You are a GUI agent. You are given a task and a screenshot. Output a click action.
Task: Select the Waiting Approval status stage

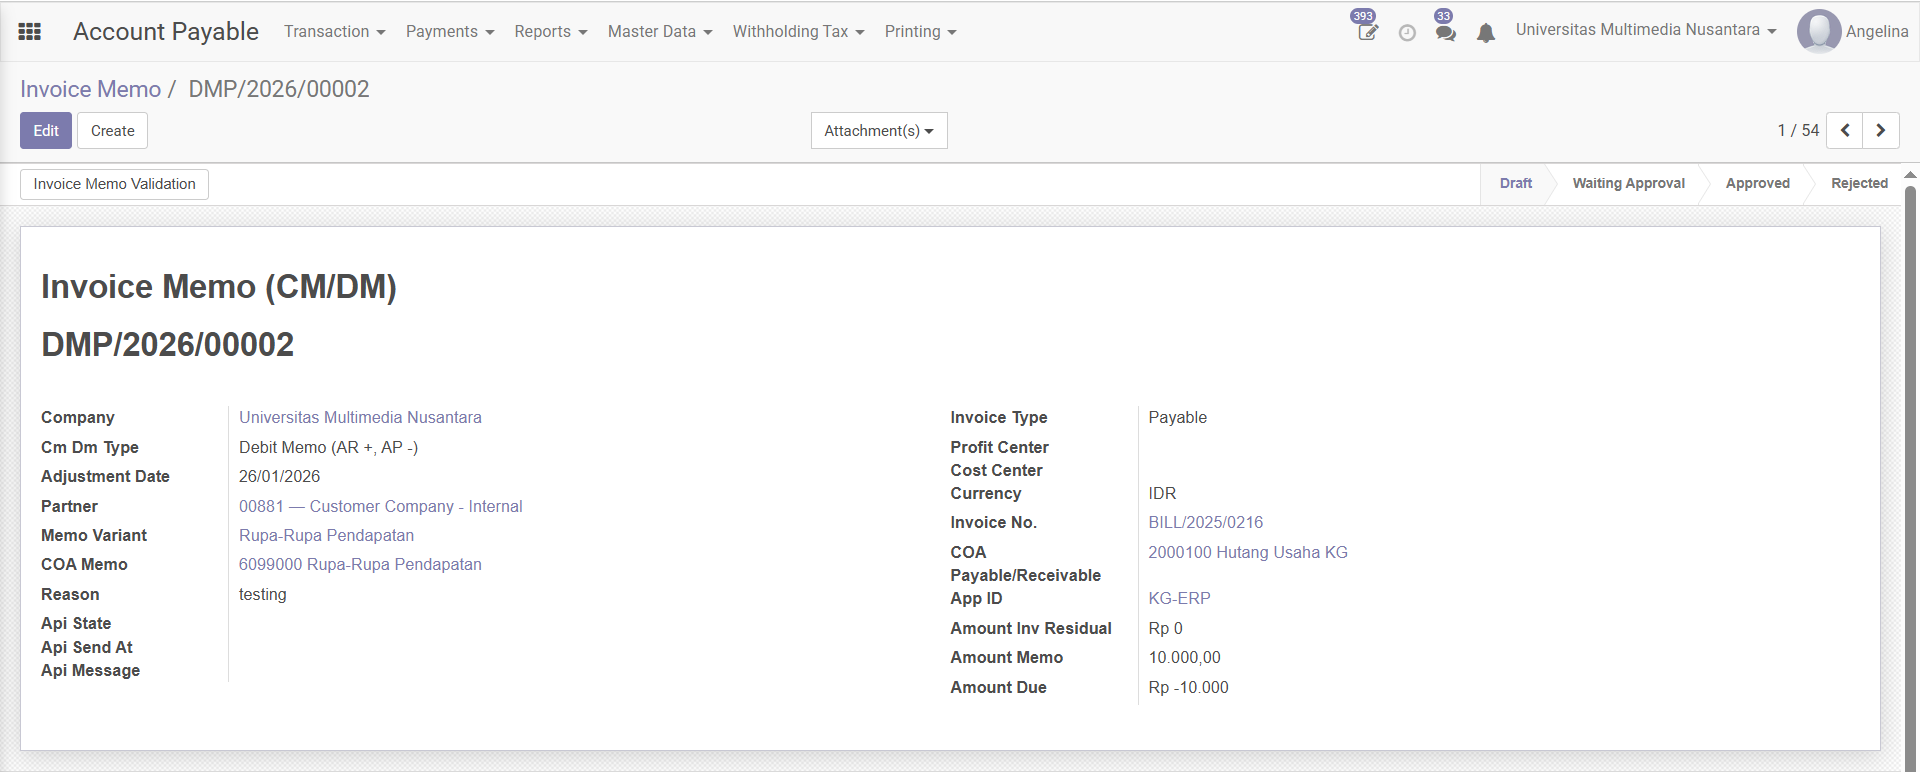coord(1628,184)
